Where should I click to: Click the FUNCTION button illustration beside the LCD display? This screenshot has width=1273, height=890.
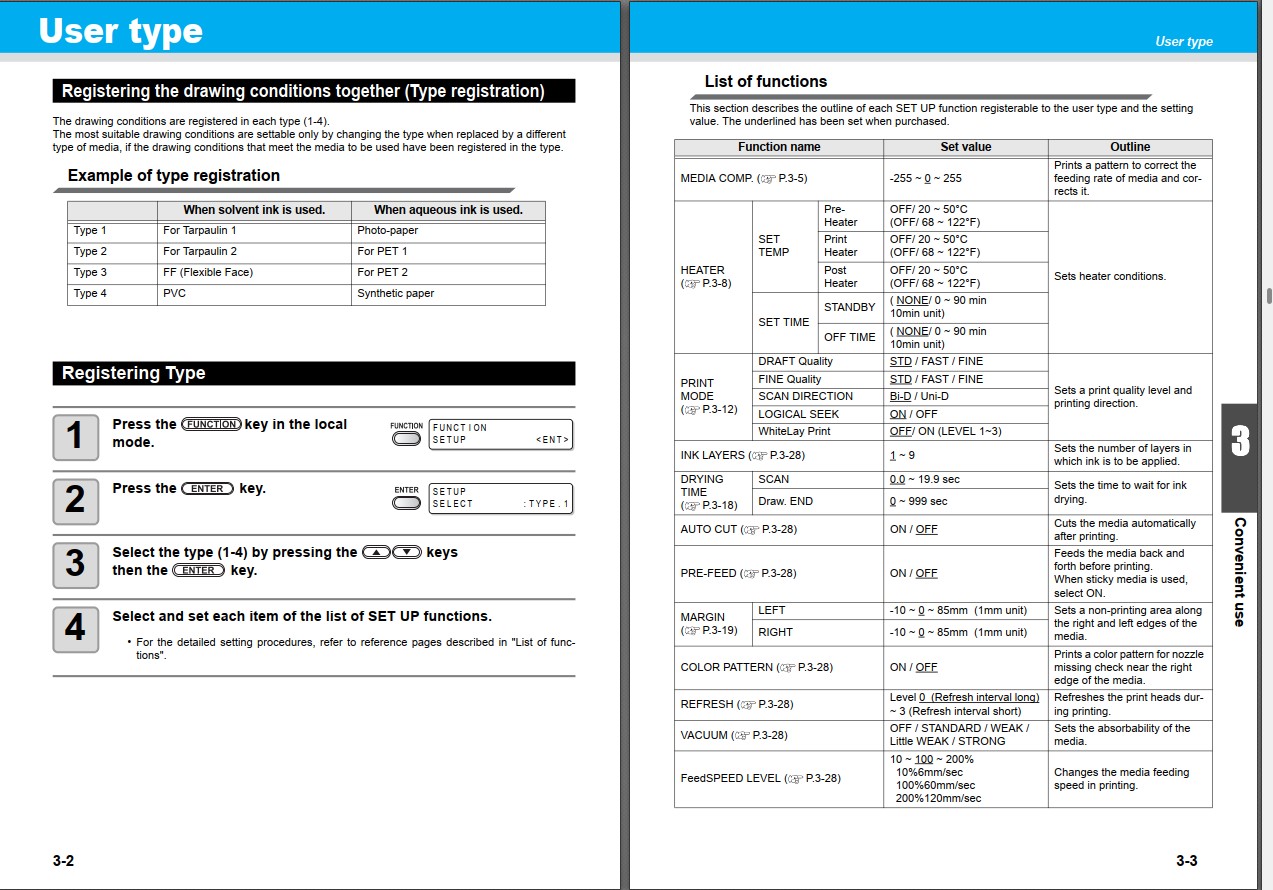407,439
